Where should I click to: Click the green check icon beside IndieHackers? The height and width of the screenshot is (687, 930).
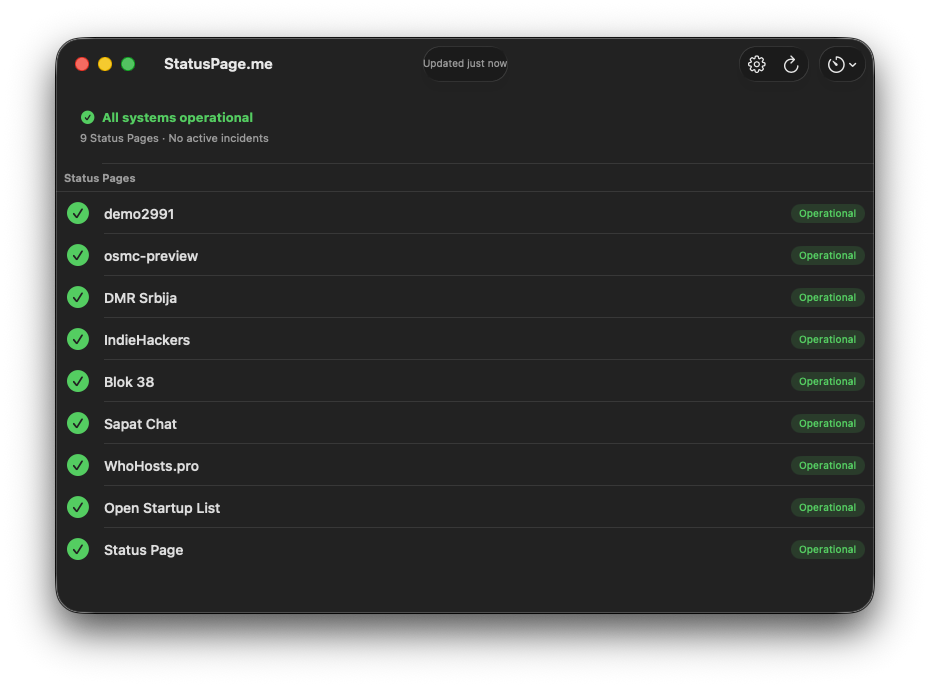(x=78, y=339)
